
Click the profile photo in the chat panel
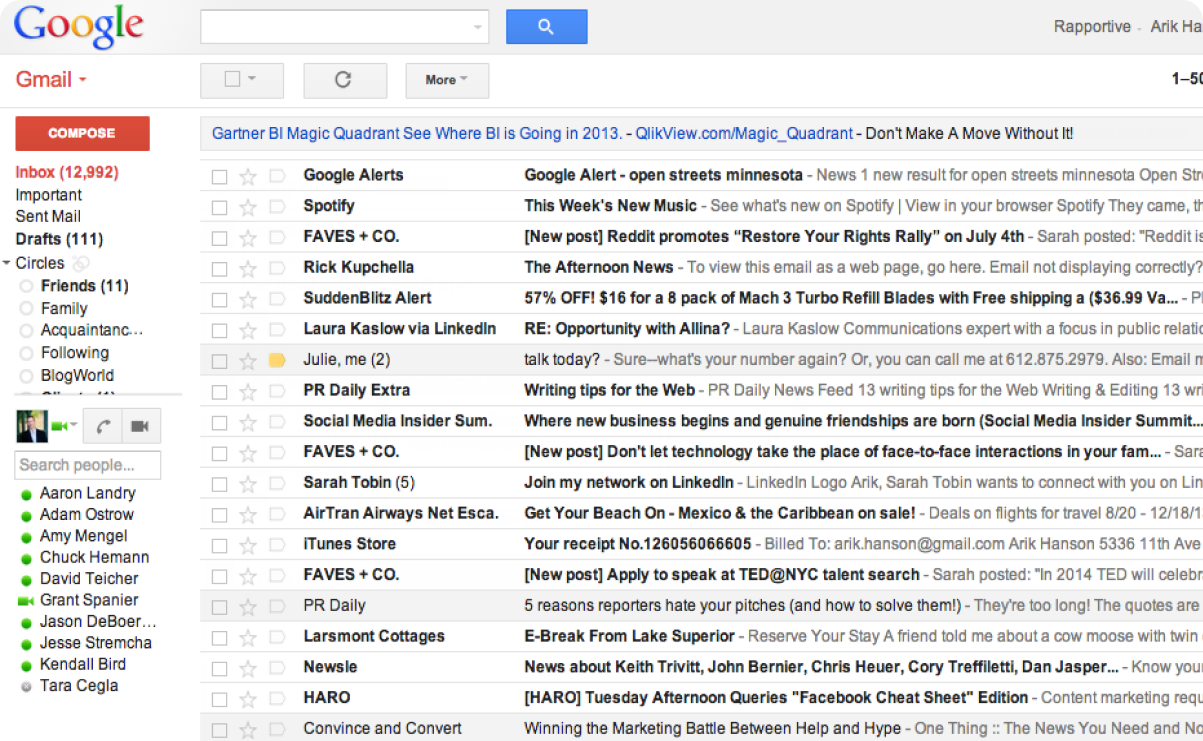click(33, 427)
